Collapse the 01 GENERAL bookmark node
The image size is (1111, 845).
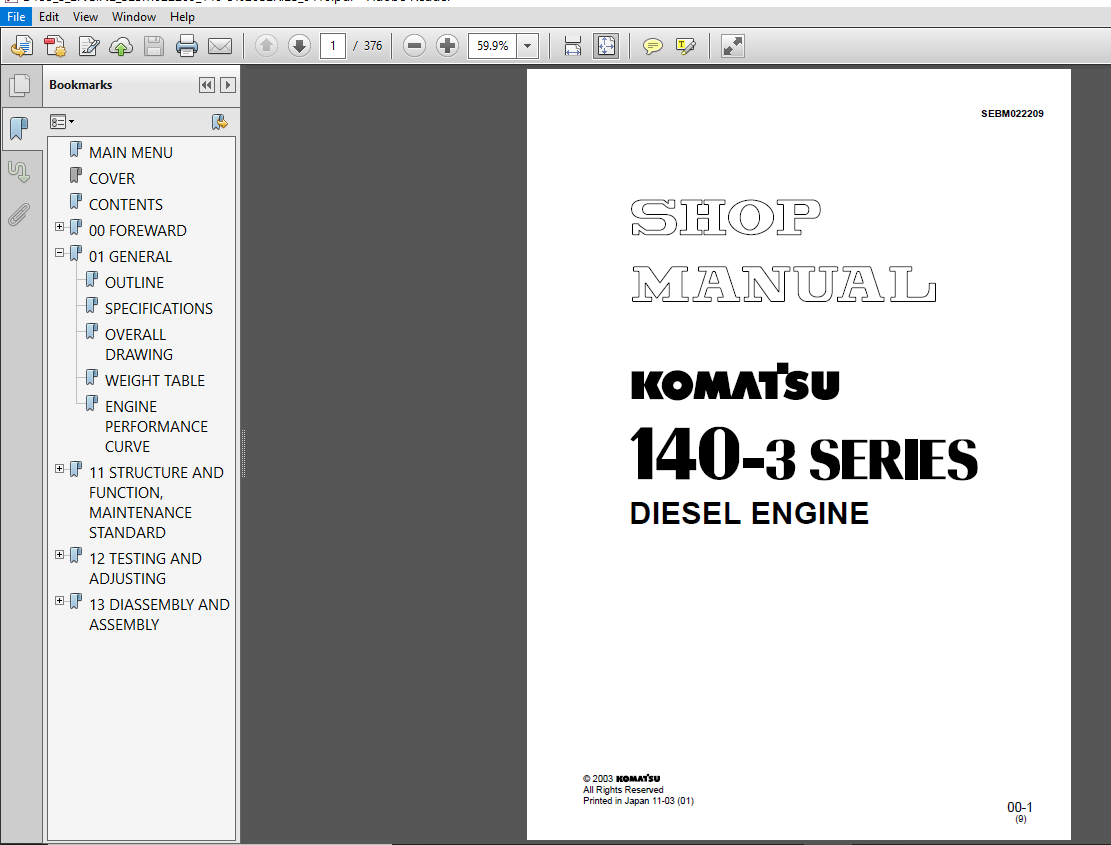60,253
